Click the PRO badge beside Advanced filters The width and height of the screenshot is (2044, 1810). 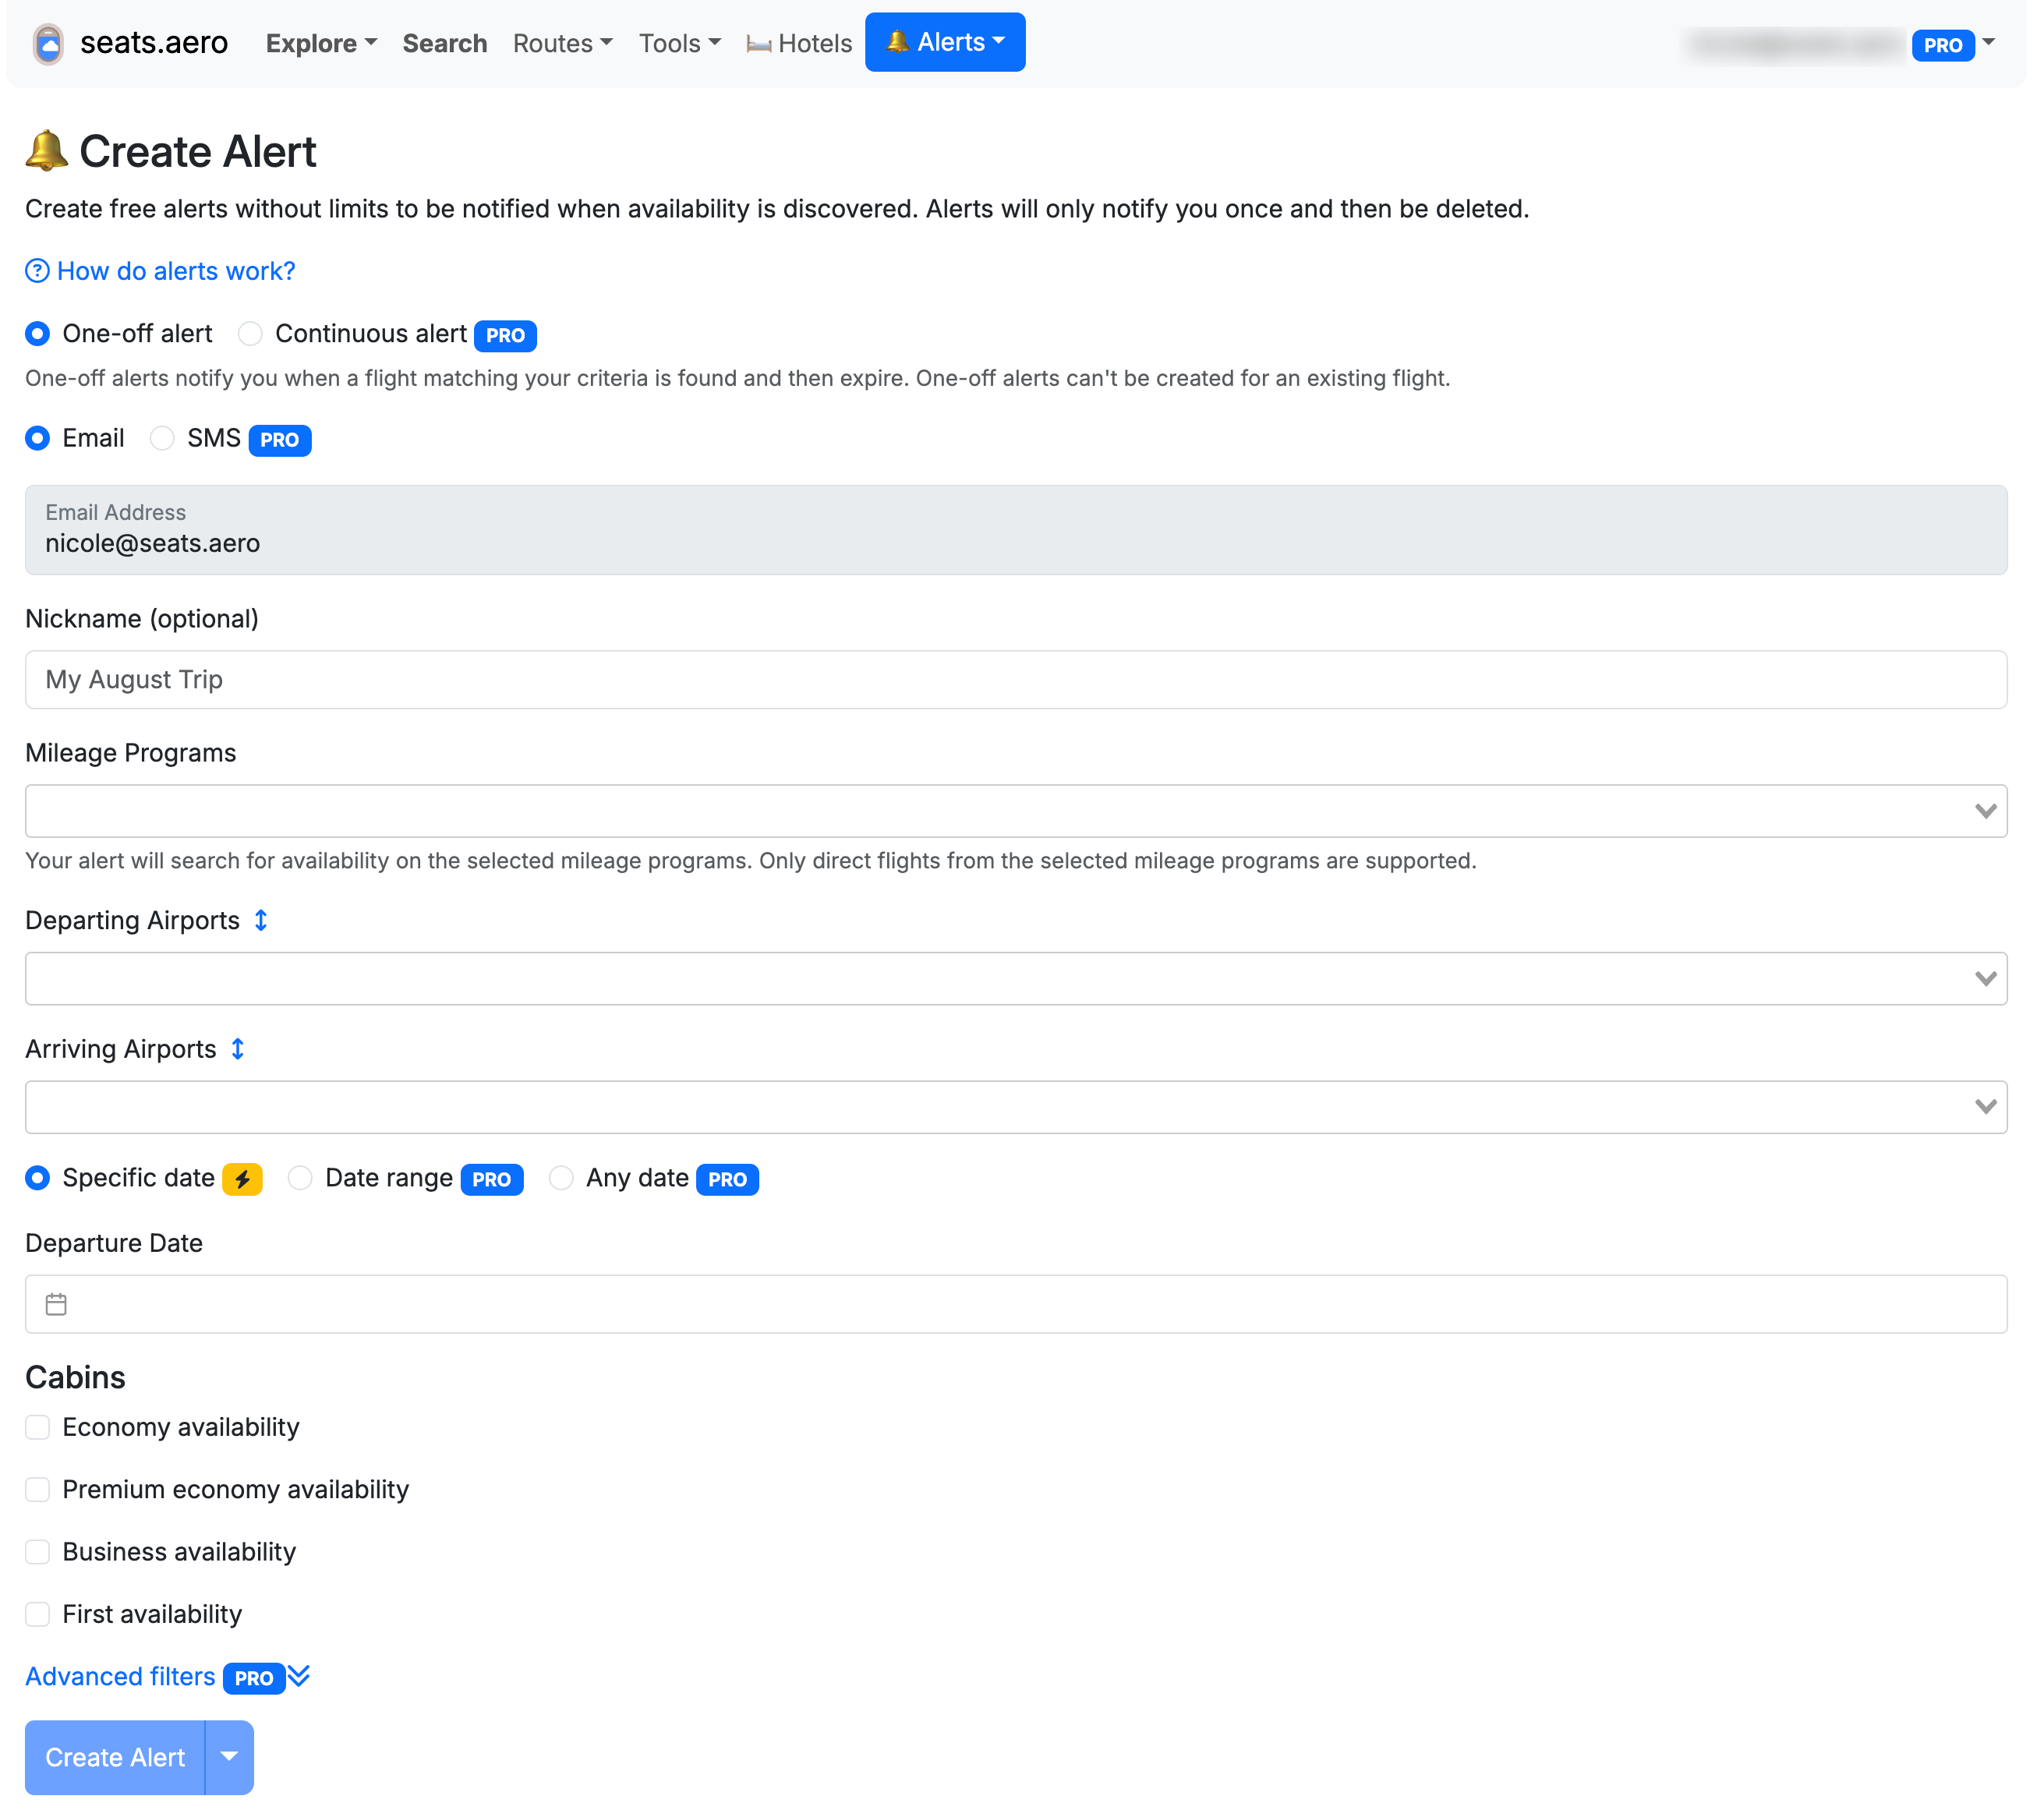pos(254,1678)
